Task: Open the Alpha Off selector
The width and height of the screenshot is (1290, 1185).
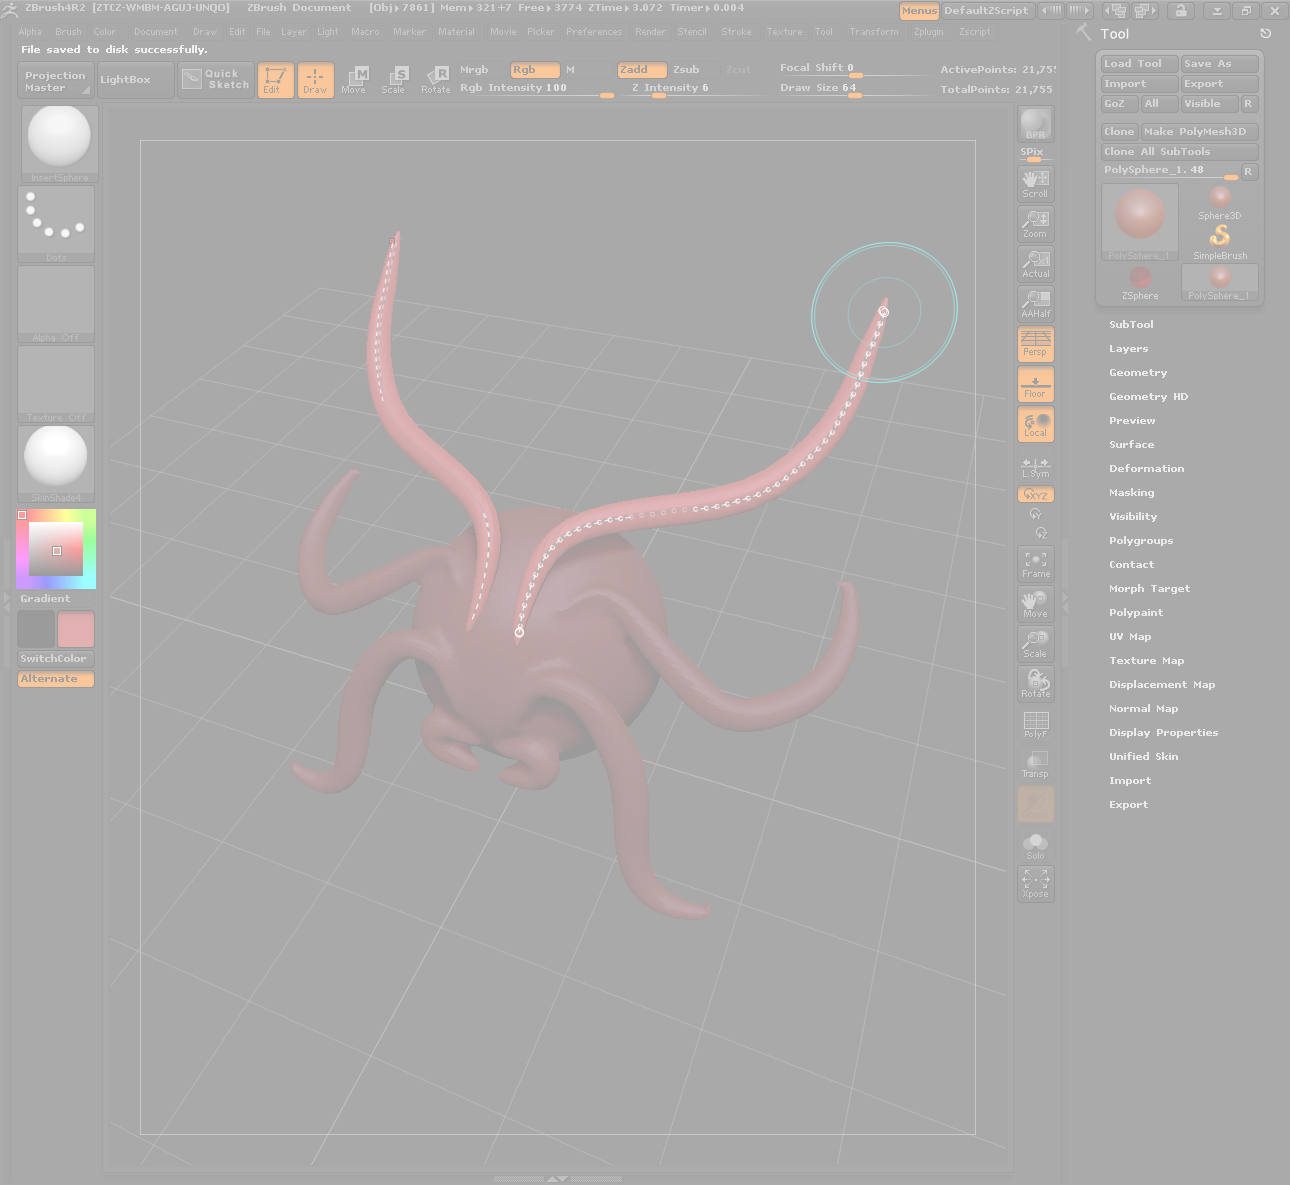Action: click(x=56, y=304)
